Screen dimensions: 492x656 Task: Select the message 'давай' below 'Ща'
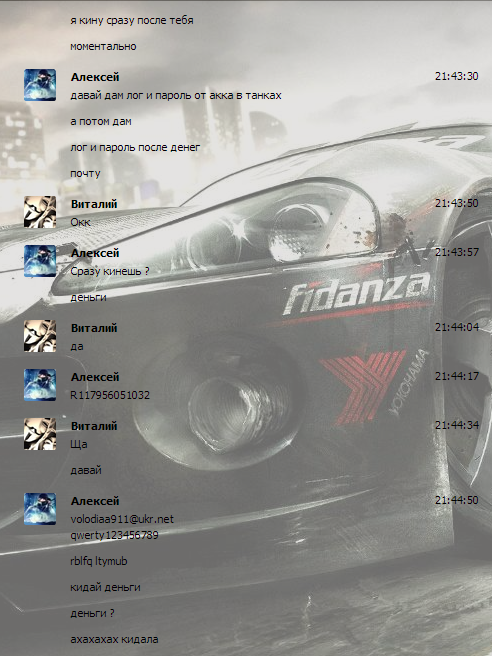click(x=86, y=470)
